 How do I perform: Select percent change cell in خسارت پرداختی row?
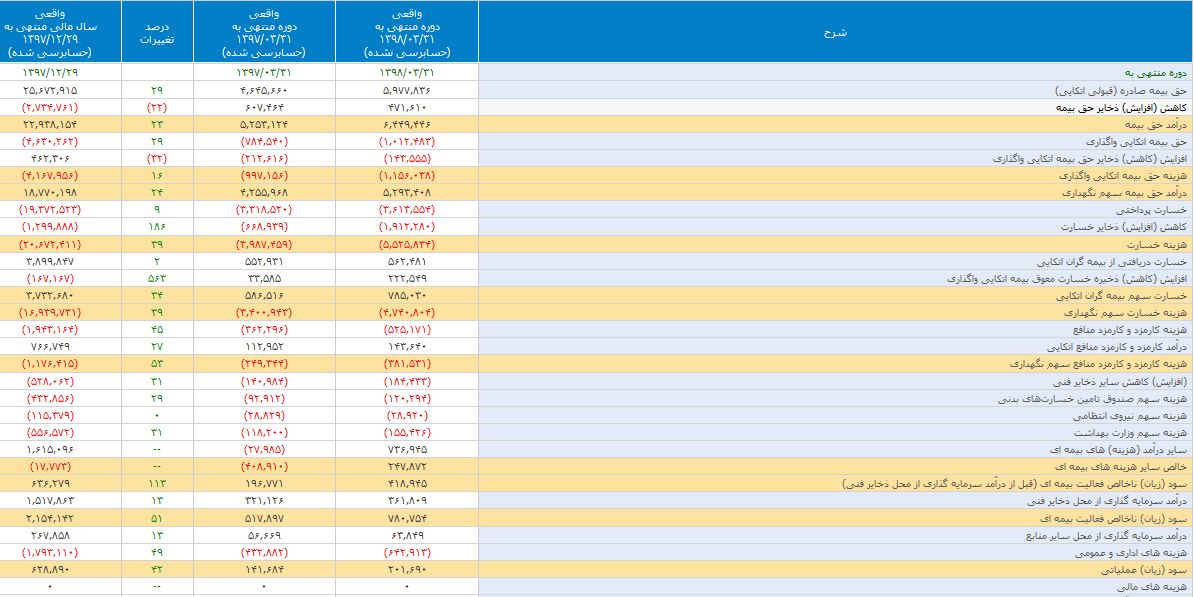point(157,209)
